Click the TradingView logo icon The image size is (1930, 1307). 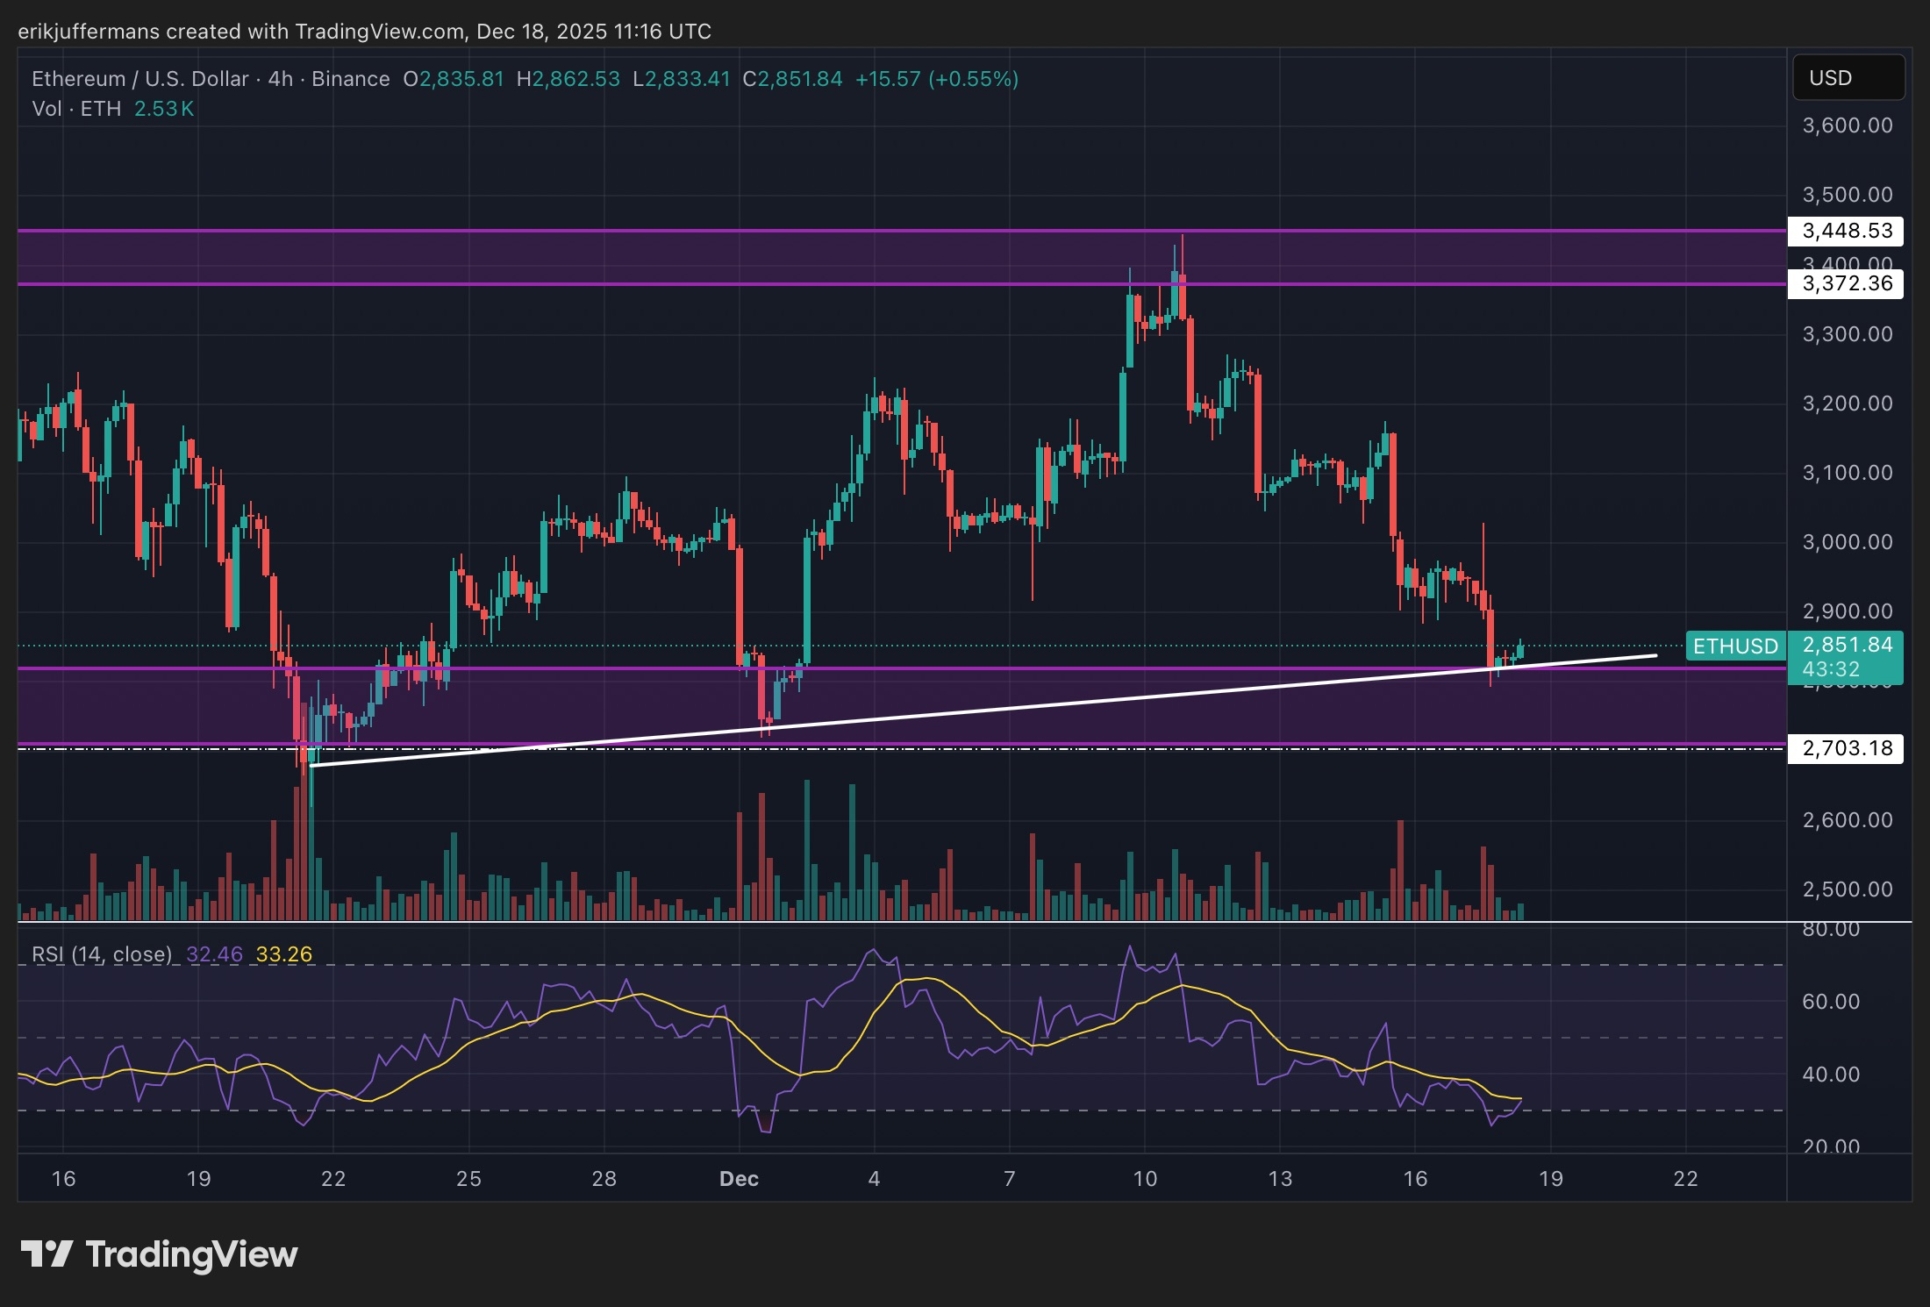click(x=46, y=1254)
